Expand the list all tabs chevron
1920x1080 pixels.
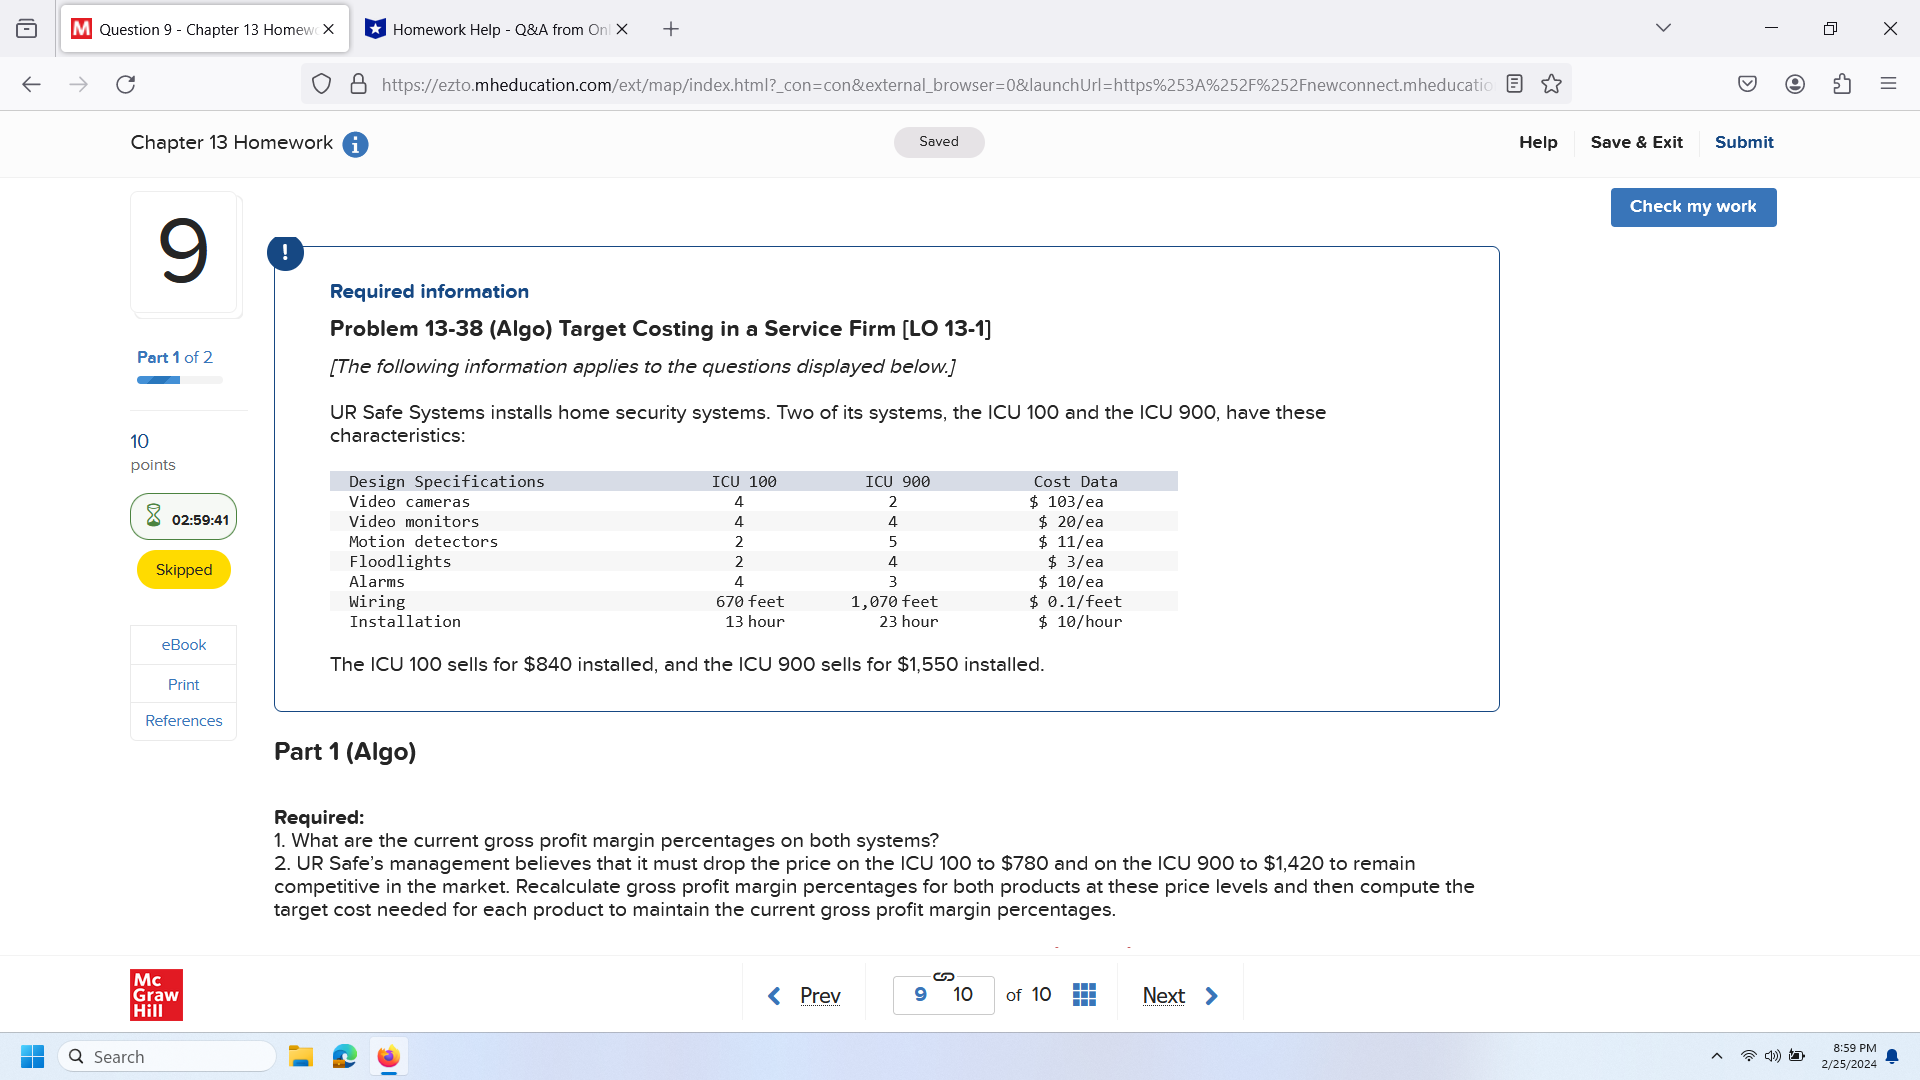click(x=1663, y=28)
